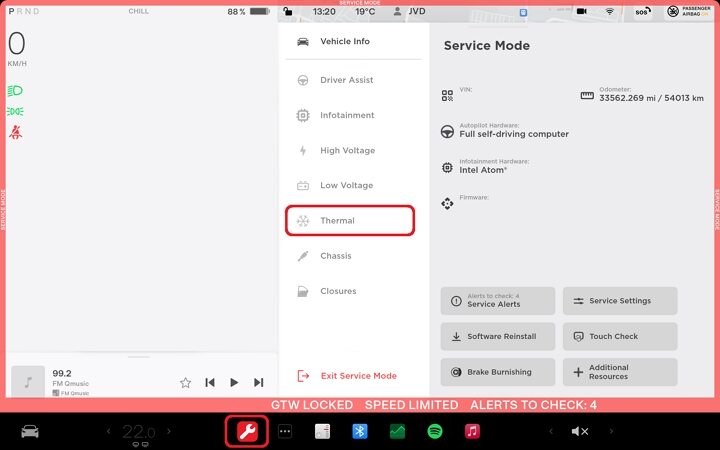The width and height of the screenshot is (720, 450).
Task: Decrease cabin temperature with left arrow
Action: (x=108, y=432)
